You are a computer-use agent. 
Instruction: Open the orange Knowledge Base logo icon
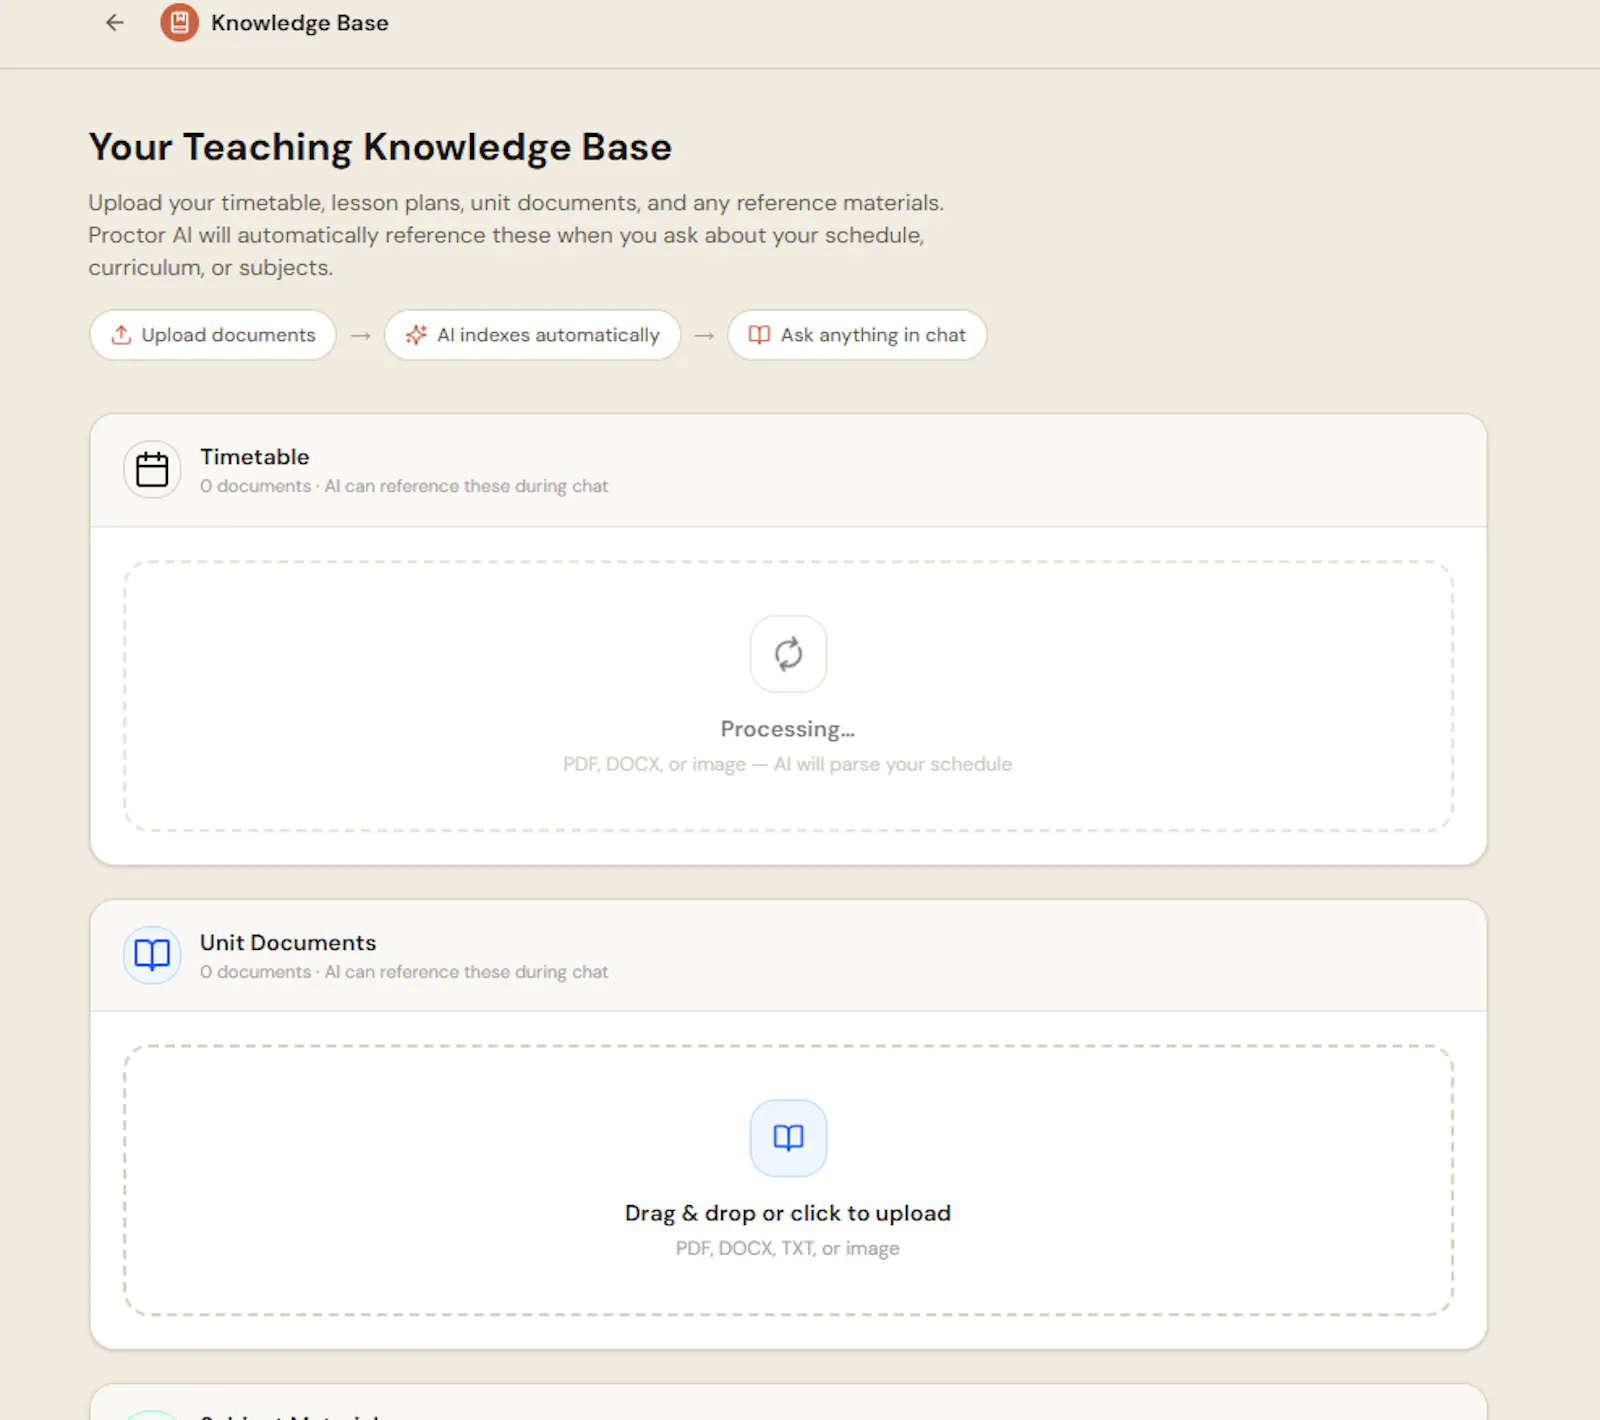pos(179,22)
